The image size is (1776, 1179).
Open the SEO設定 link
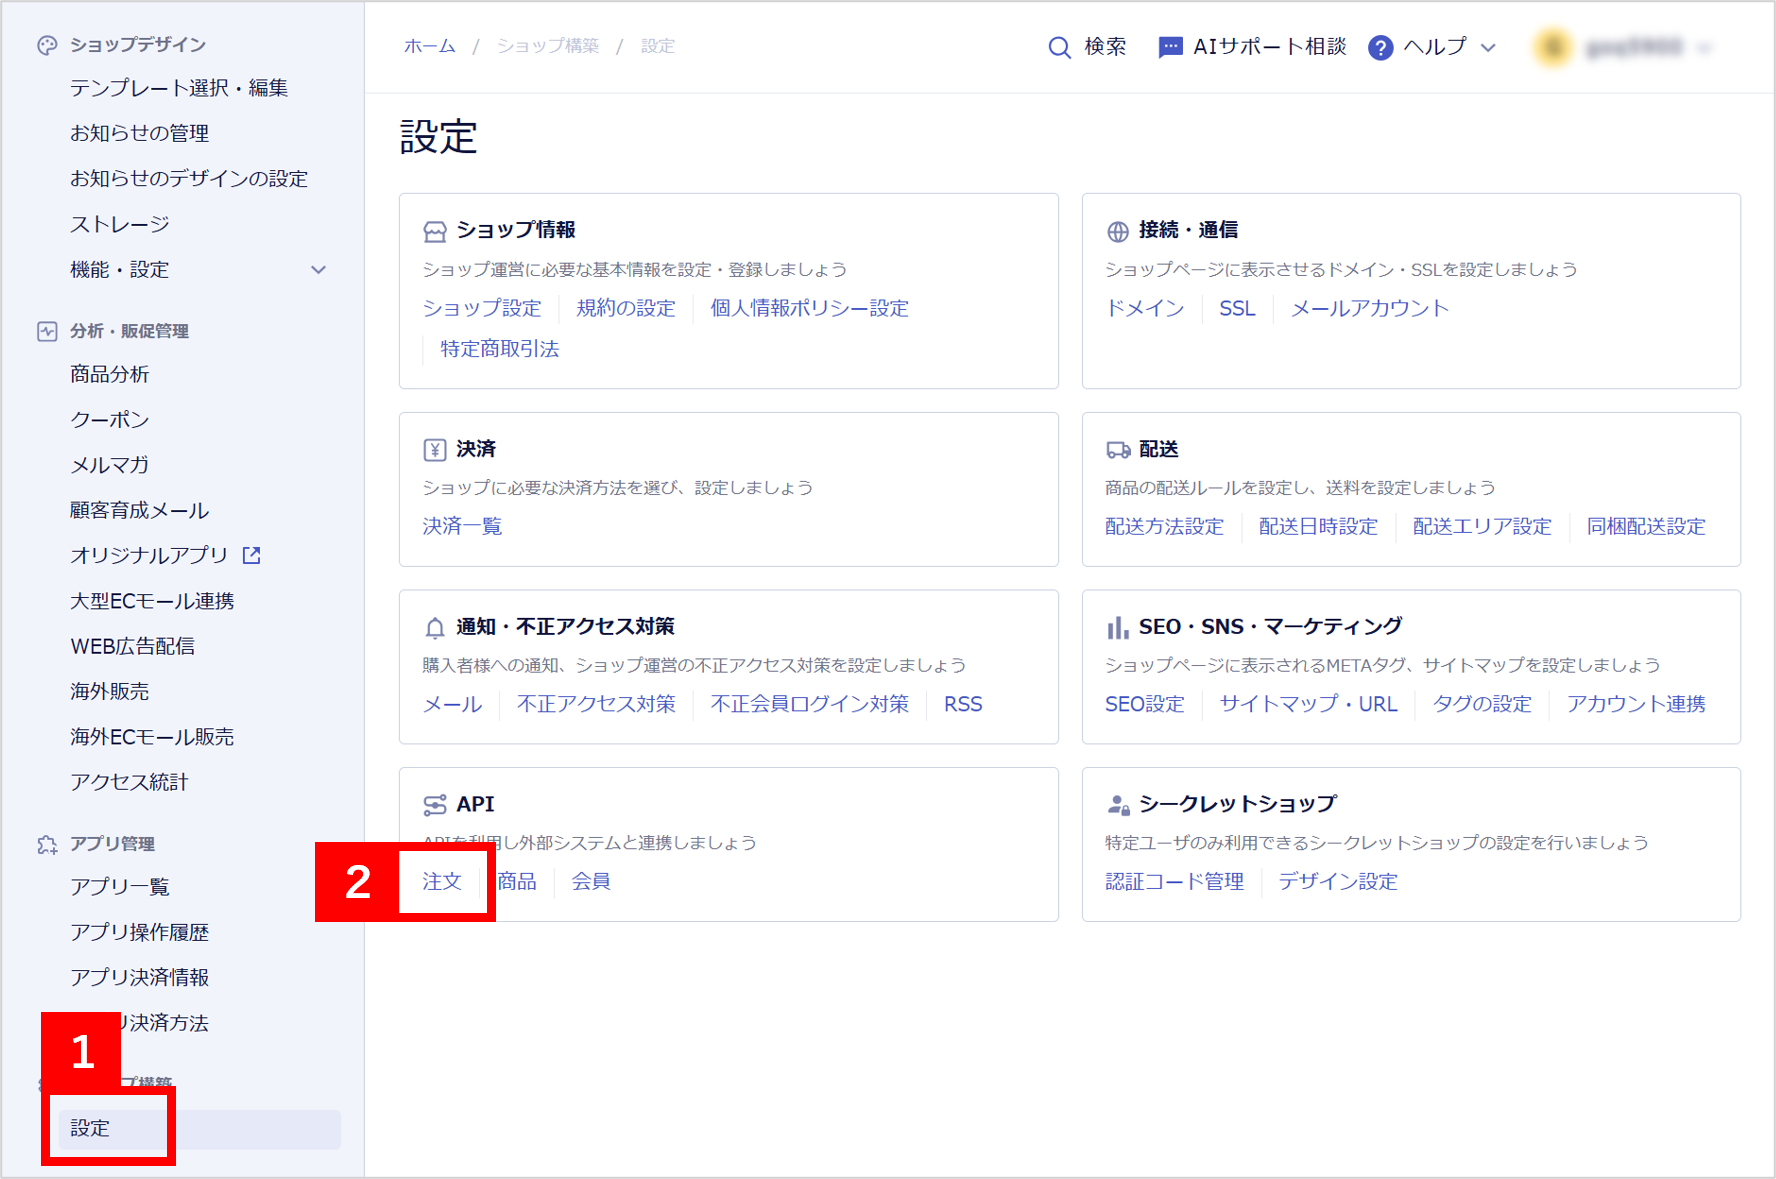point(1144,704)
